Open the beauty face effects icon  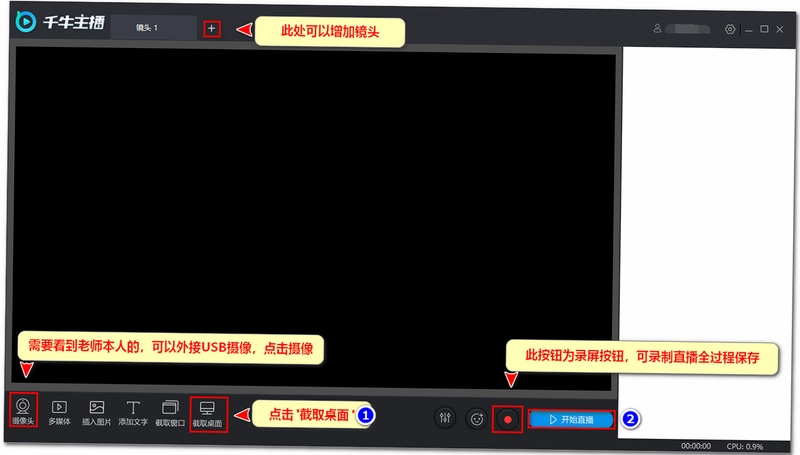coord(477,419)
